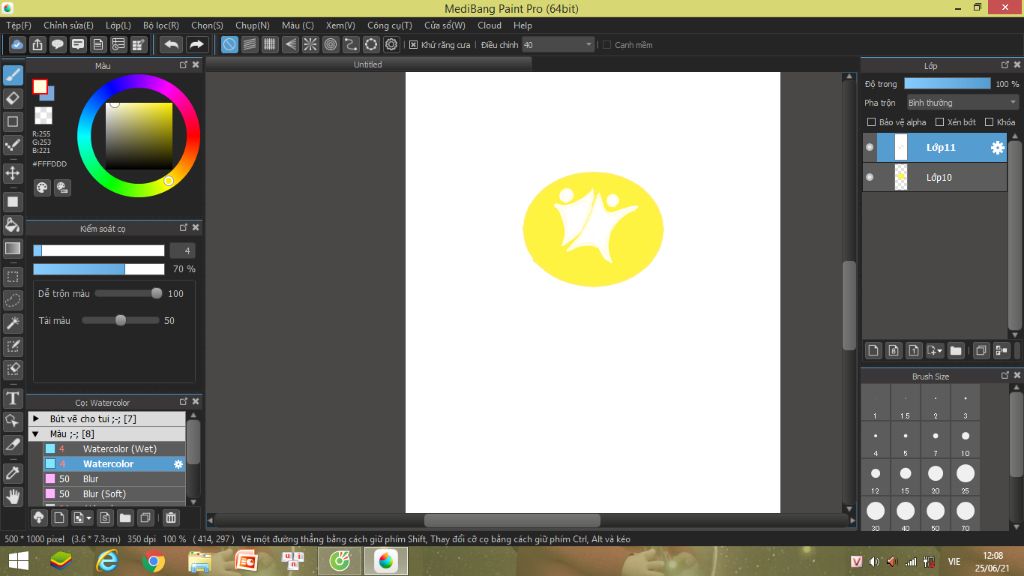Select the Text tool

click(13, 398)
